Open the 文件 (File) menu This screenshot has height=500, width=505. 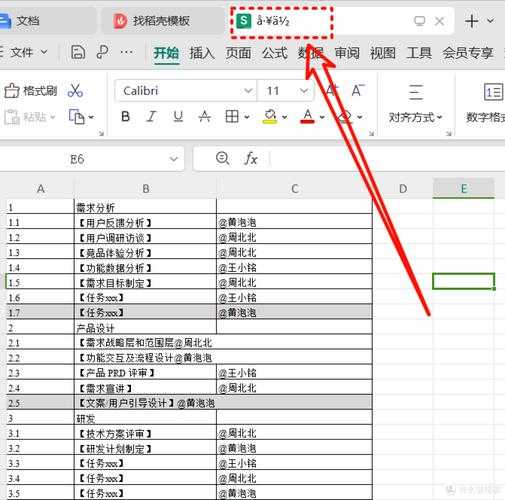point(22,52)
